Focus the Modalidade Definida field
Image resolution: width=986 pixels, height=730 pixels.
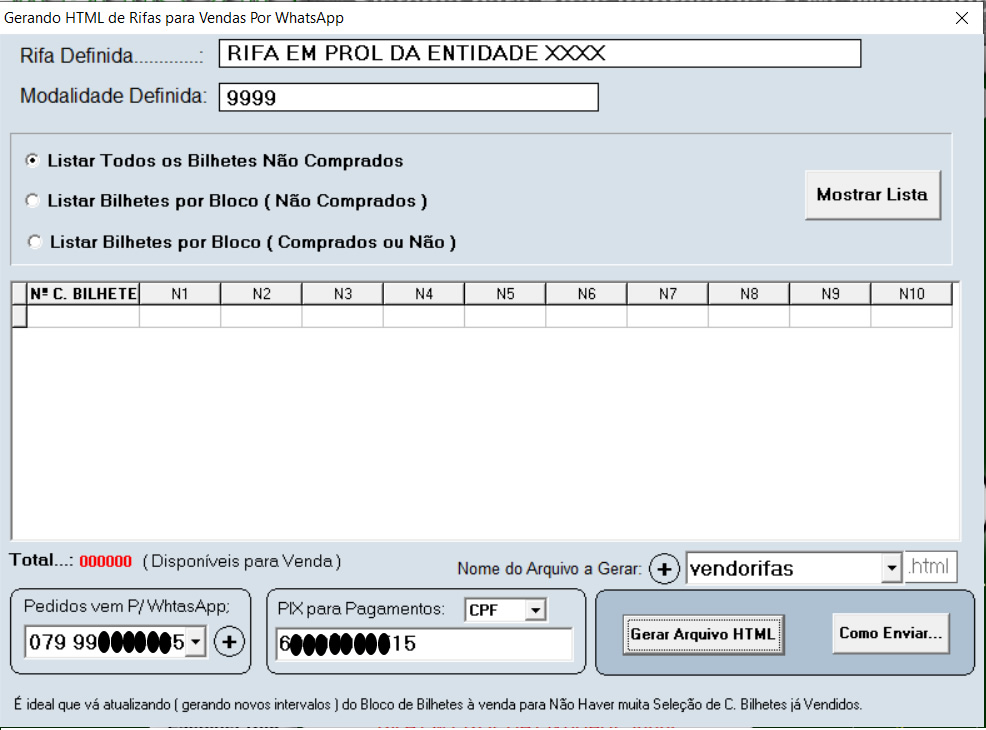[408, 97]
